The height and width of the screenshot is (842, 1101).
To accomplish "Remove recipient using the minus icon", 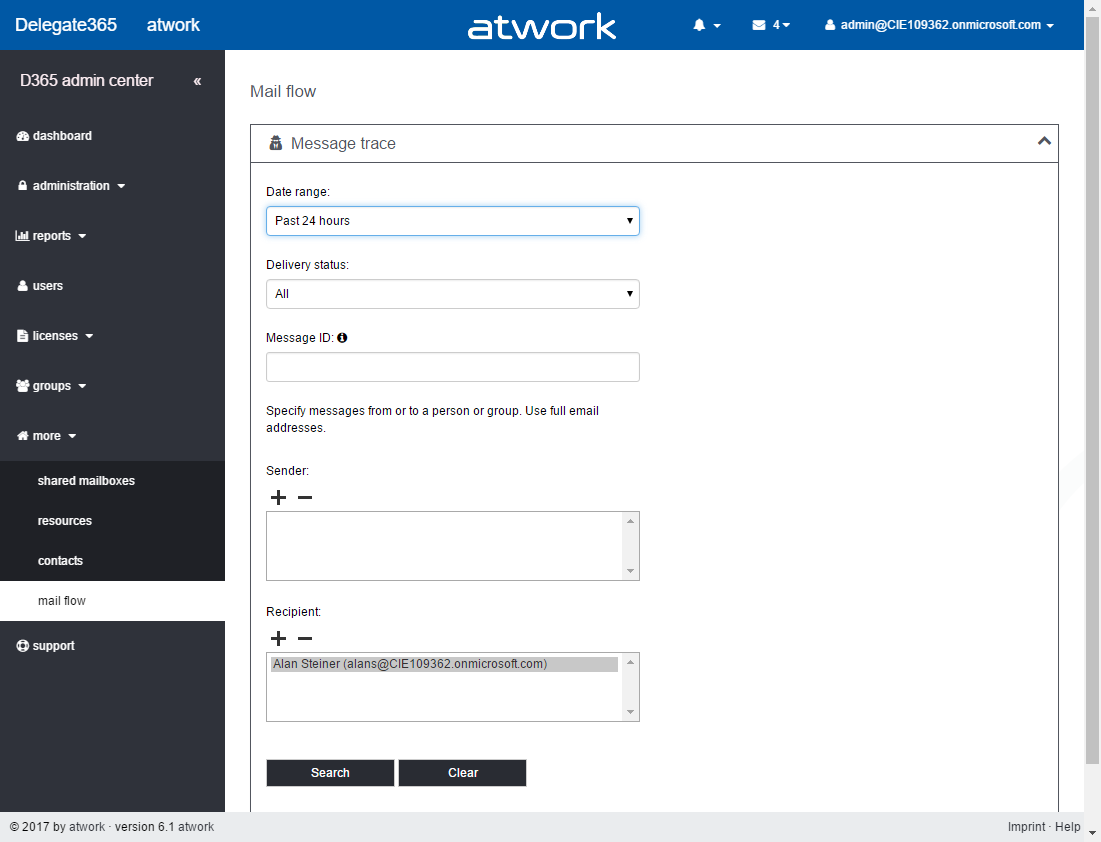I will click(x=305, y=639).
